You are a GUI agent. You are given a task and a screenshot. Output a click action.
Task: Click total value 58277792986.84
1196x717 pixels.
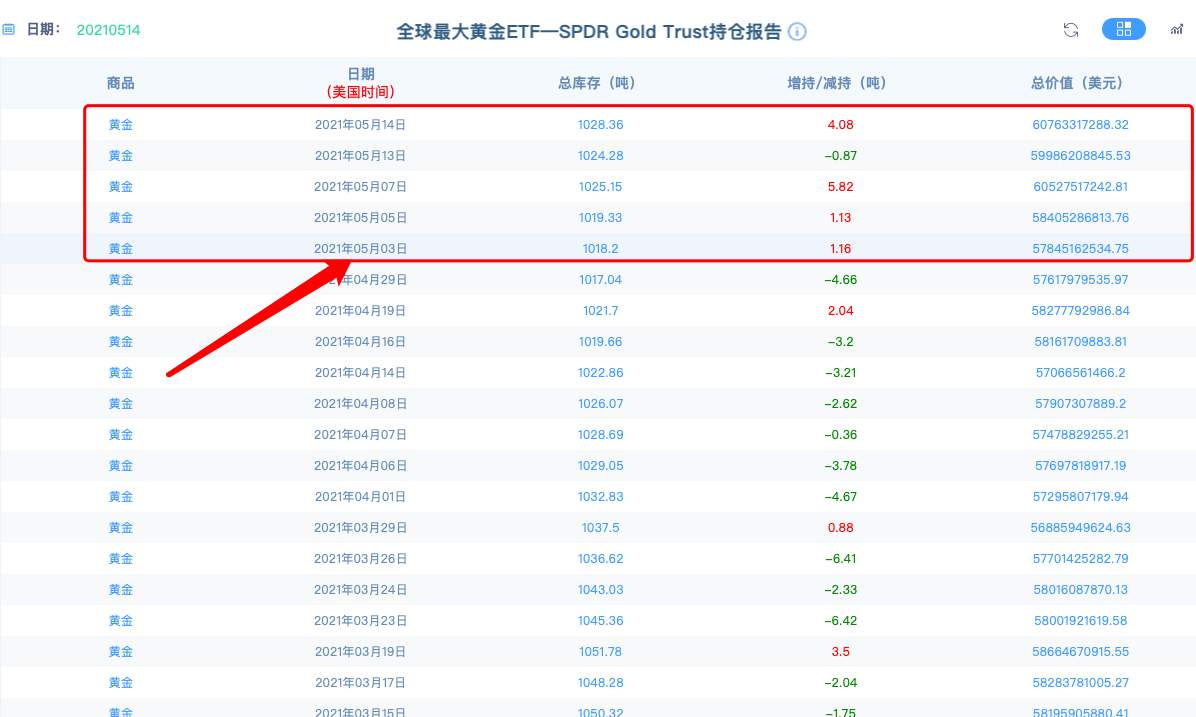(x=1080, y=310)
